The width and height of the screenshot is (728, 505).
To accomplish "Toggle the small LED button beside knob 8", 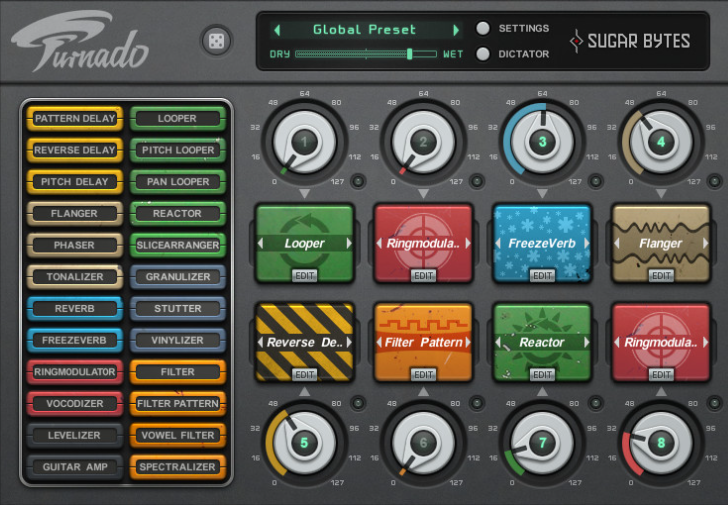I will pyautogui.click(x=715, y=403).
